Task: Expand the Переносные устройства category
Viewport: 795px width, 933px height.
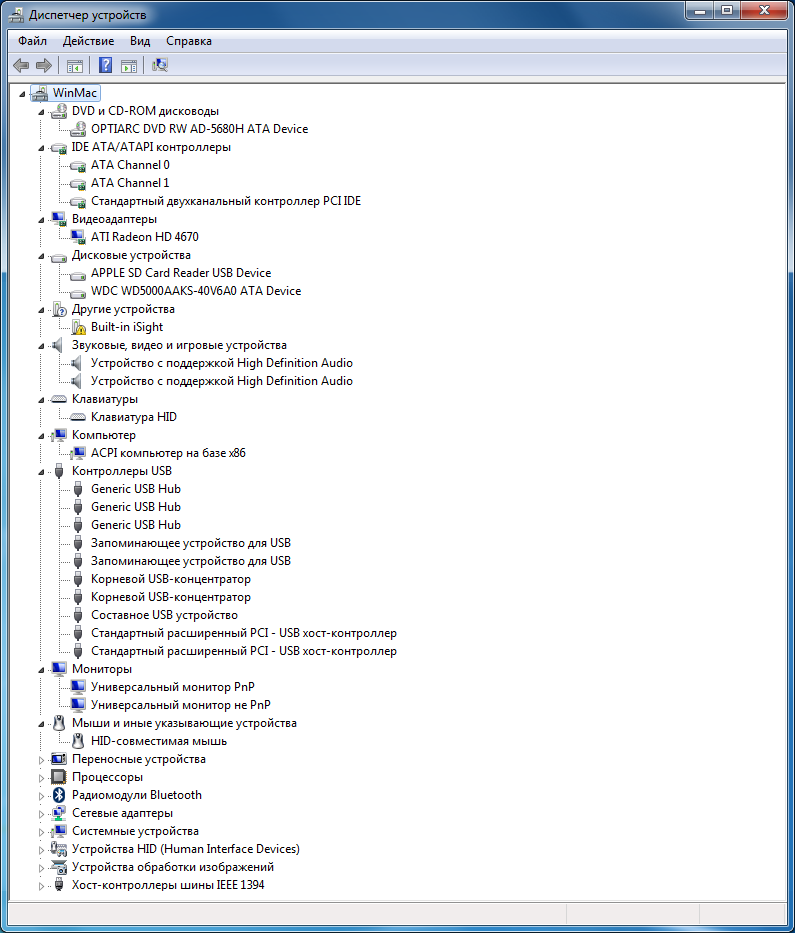Action: click(x=41, y=760)
